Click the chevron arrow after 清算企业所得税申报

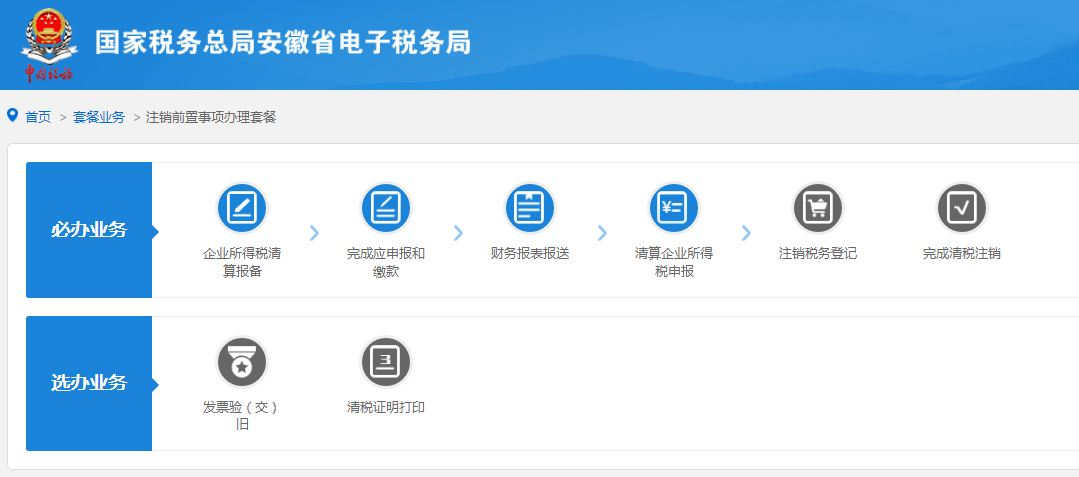point(746,233)
